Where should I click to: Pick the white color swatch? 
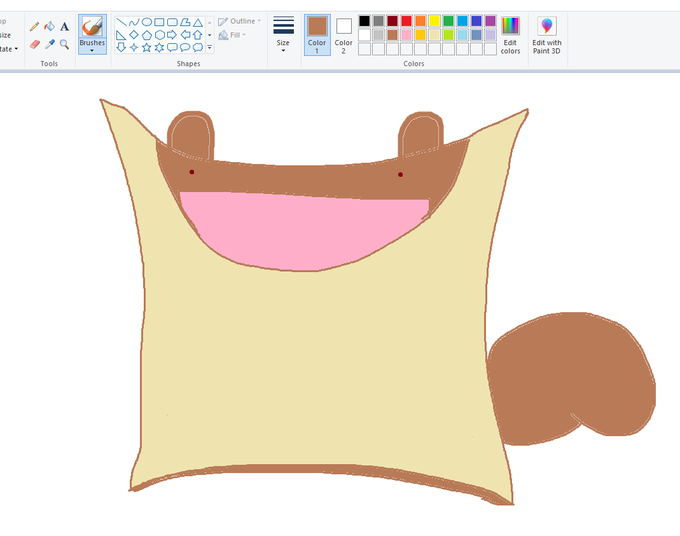[365, 35]
